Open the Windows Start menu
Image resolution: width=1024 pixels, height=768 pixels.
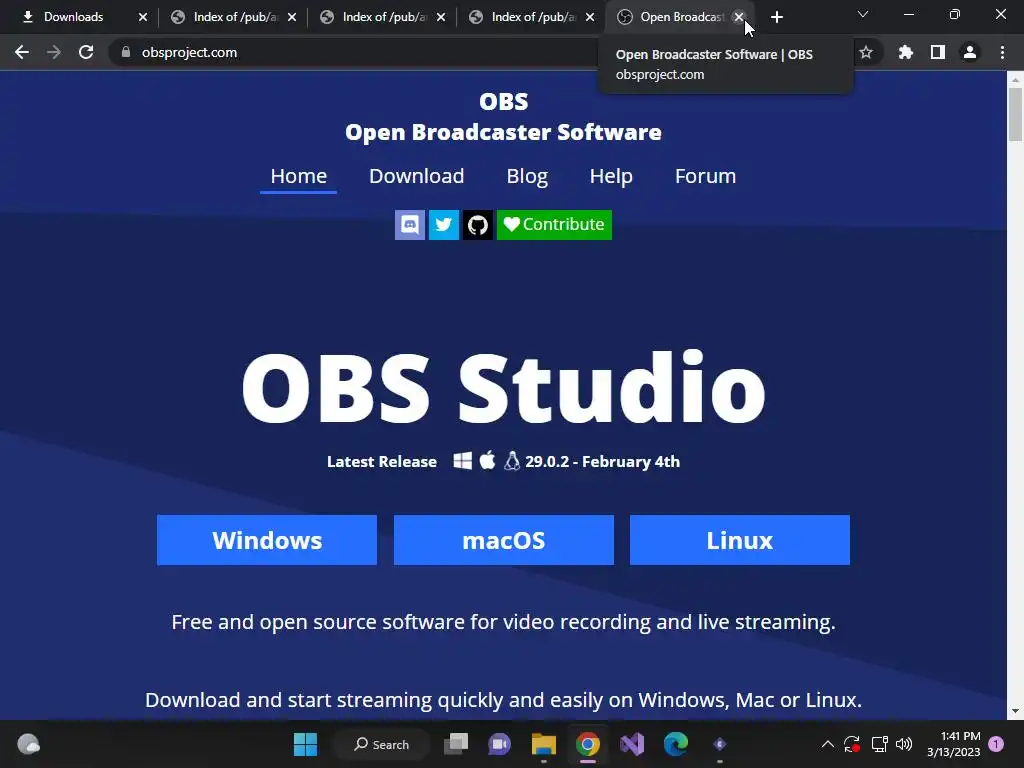coord(305,744)
